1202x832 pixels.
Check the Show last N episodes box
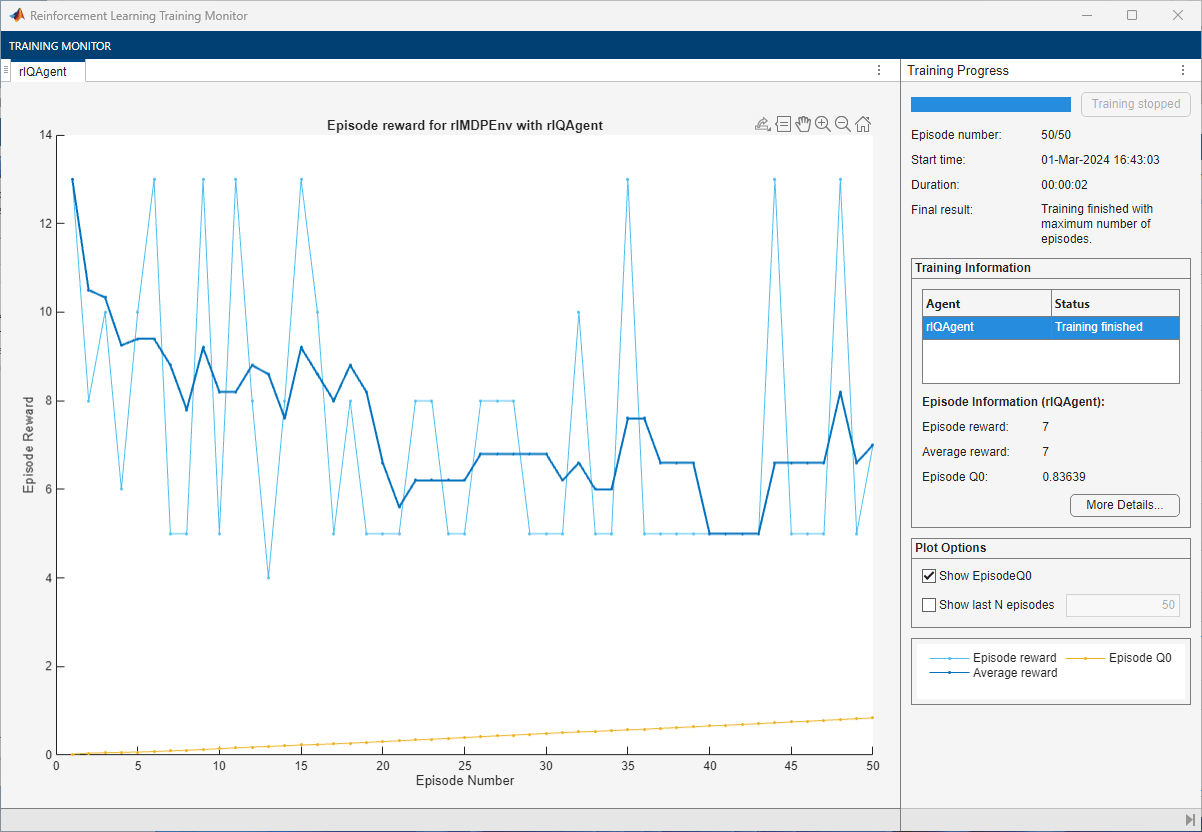pos(929,605)
